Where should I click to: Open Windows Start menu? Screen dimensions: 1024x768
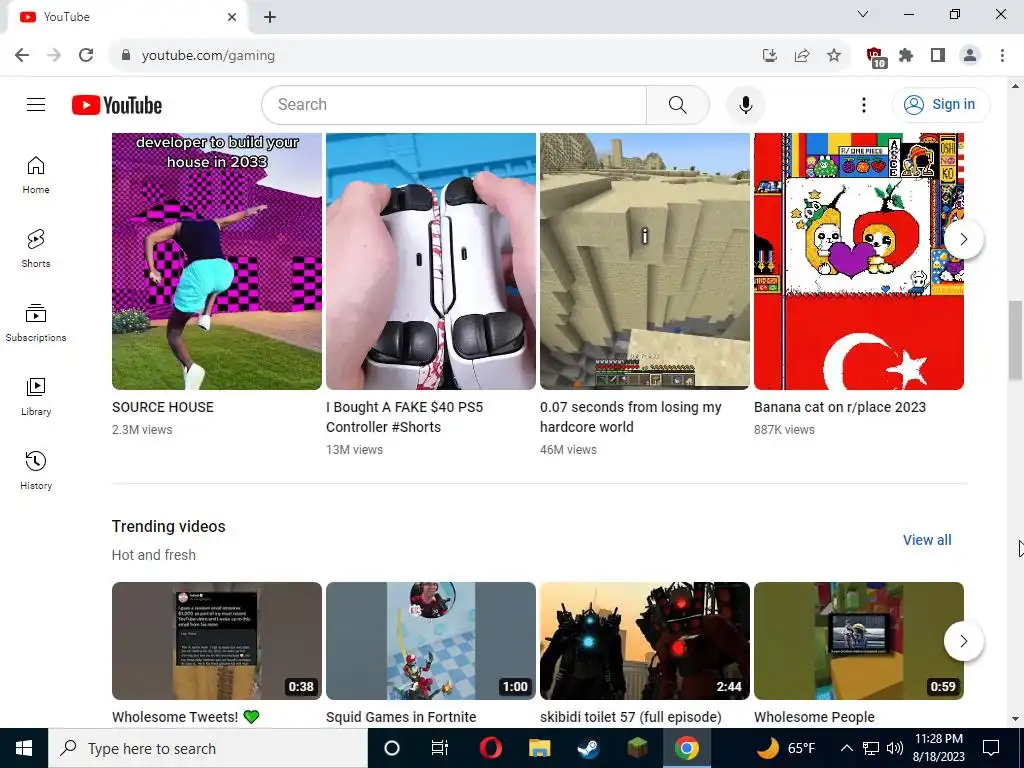[x=24, y=748]
